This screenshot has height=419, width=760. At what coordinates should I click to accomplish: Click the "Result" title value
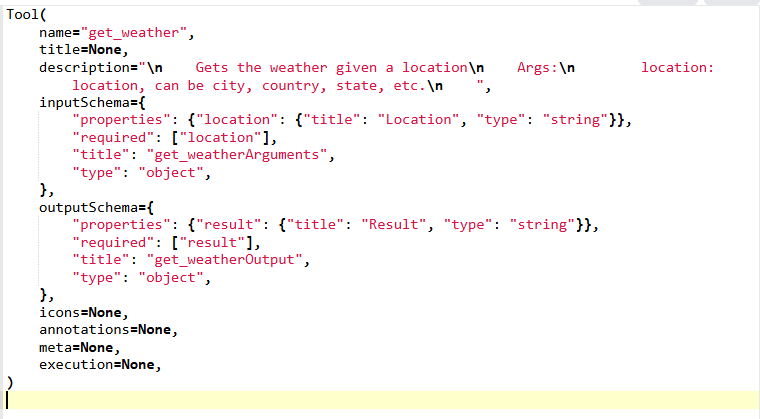pos(393,225)
